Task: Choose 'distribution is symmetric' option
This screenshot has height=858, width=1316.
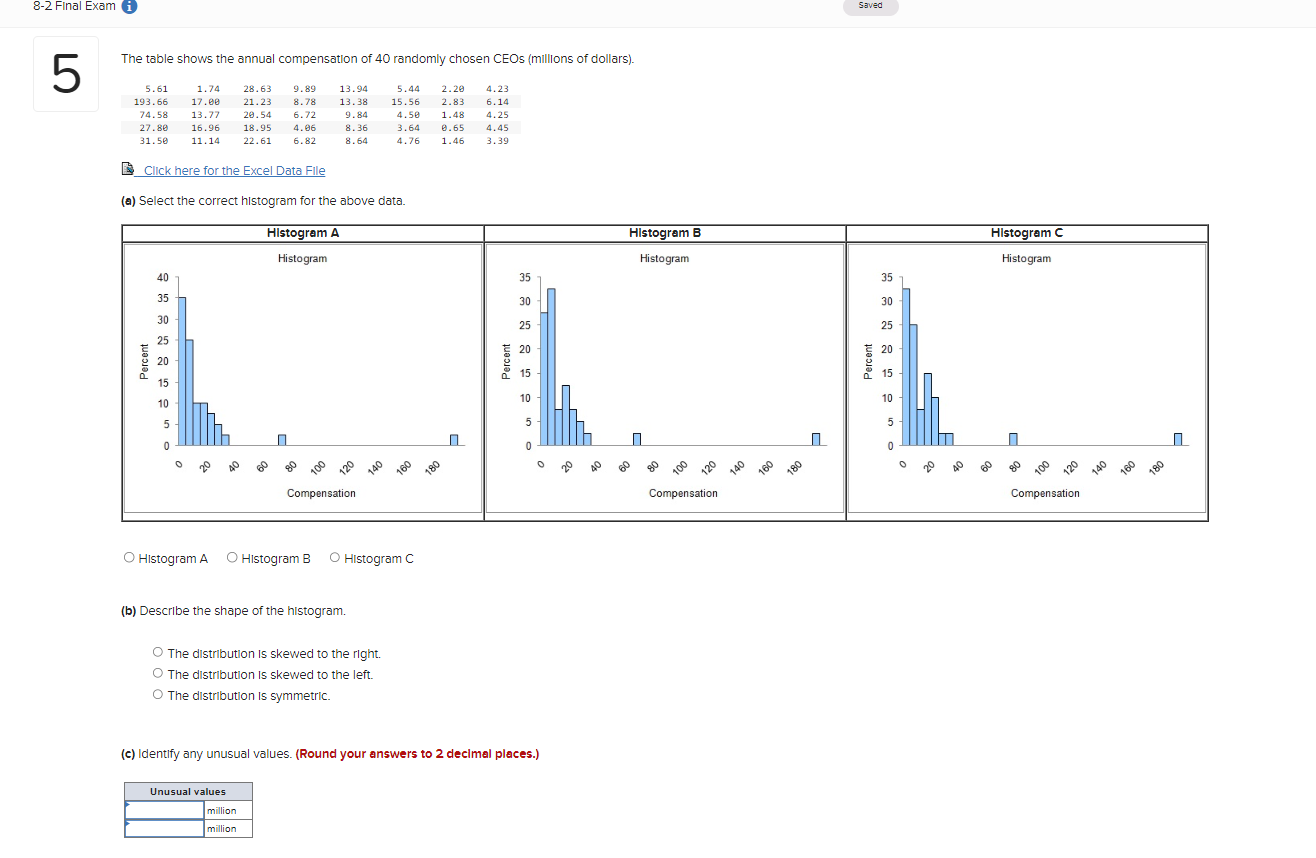Action: point(158,695)
